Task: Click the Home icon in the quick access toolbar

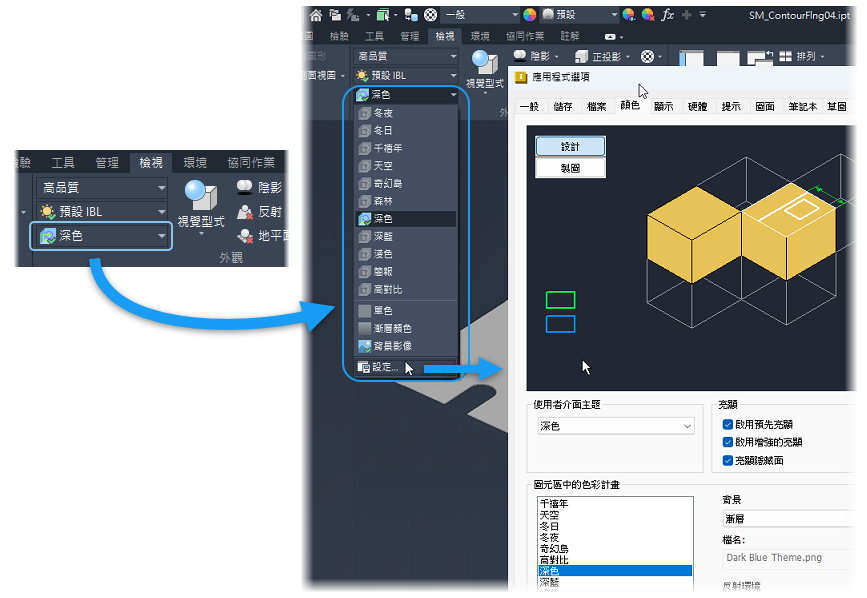Action: click(x=316, y=14)
